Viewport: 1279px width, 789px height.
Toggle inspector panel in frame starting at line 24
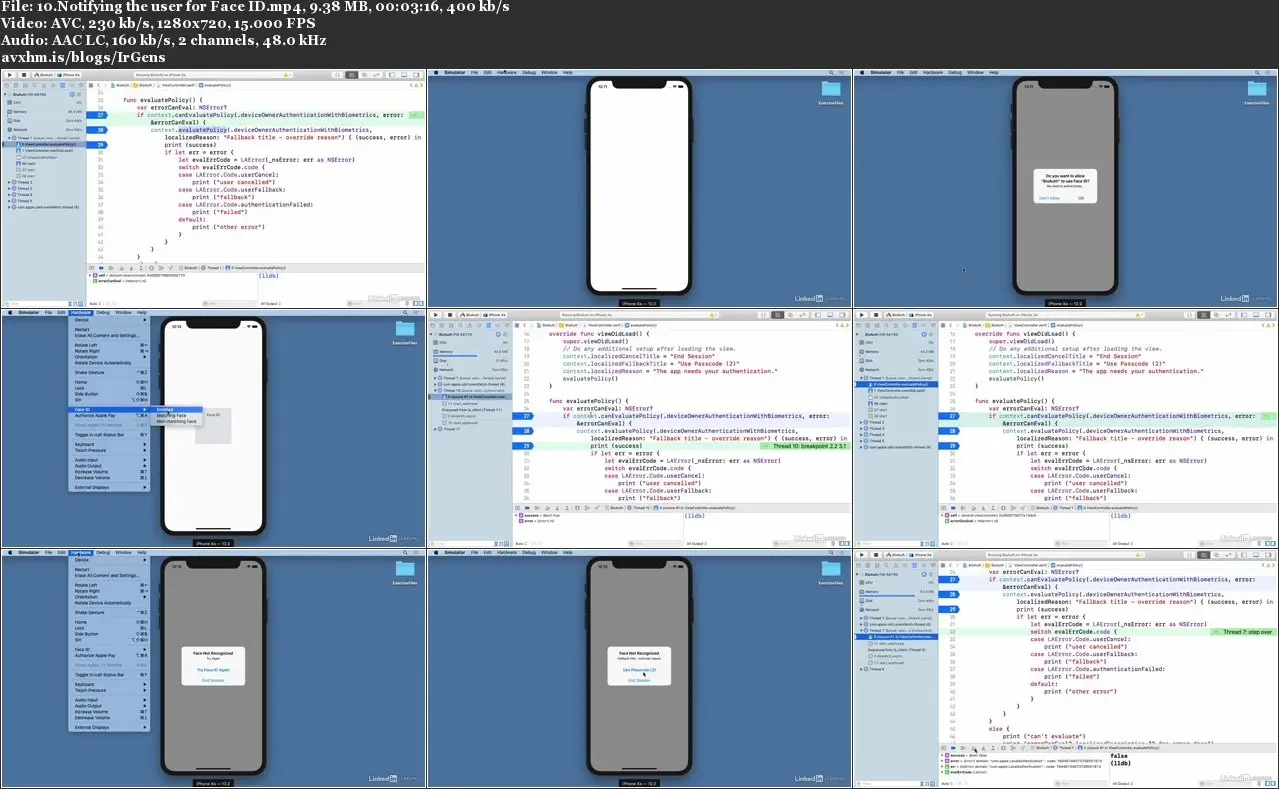(x=415, y=75)
